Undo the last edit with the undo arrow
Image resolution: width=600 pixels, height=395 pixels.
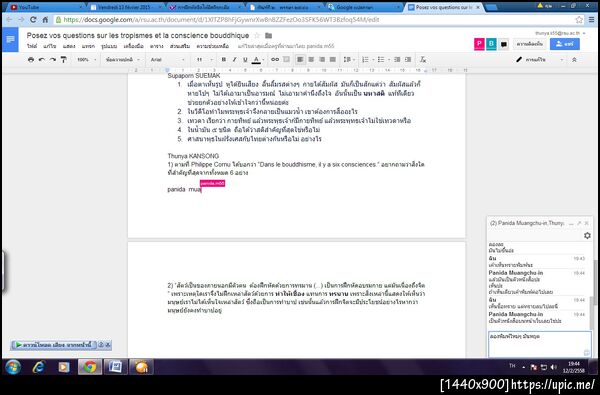(42, 60)
